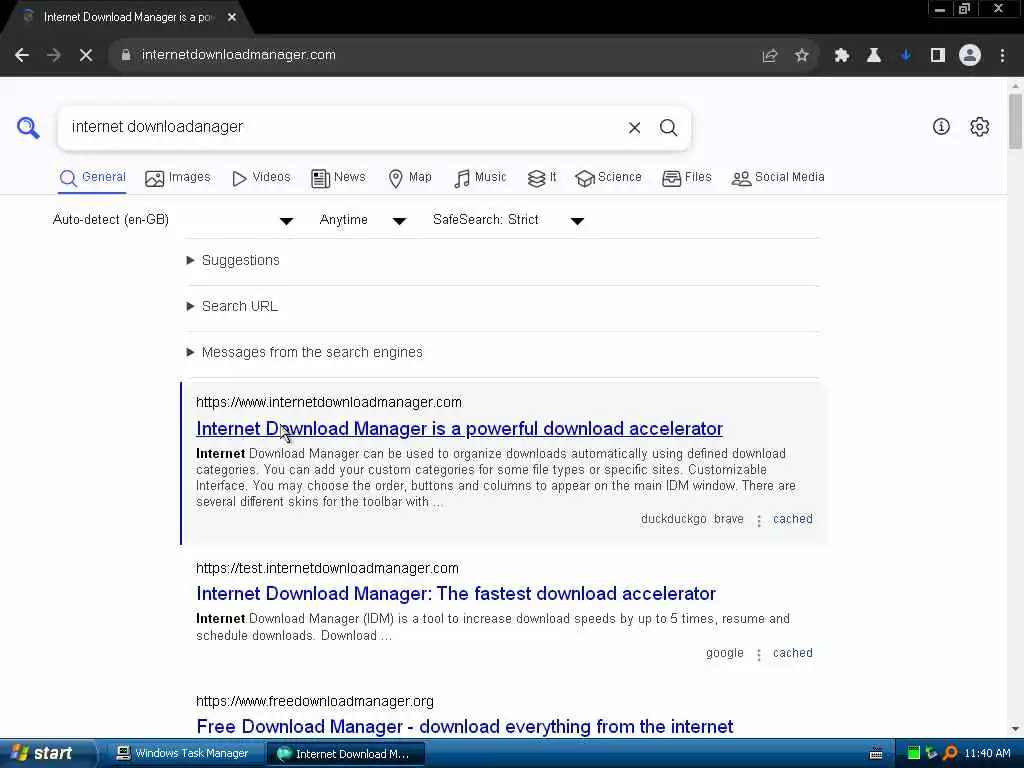Open the blue downloads arrow icon

[x=906, y=56]
